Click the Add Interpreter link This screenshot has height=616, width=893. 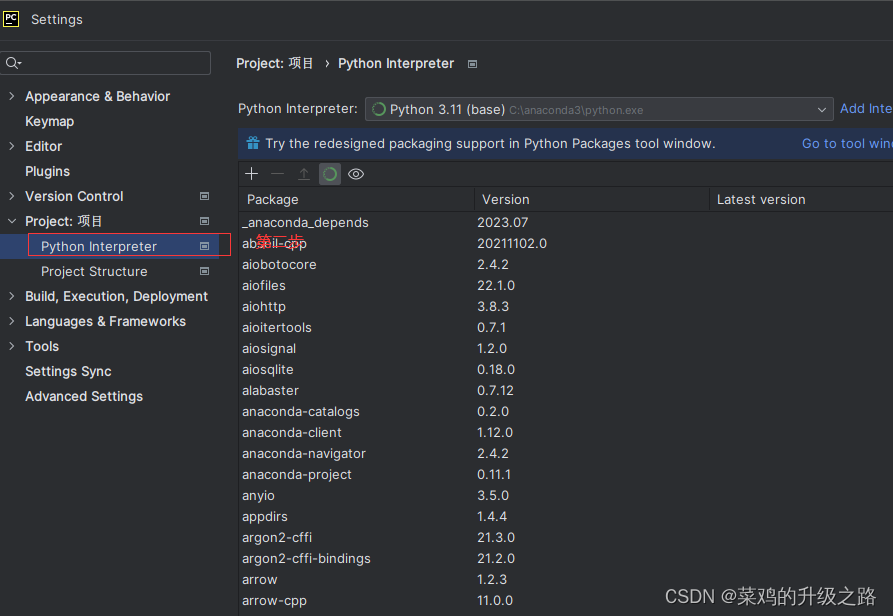pyautogui.click(x=866, y=109)
